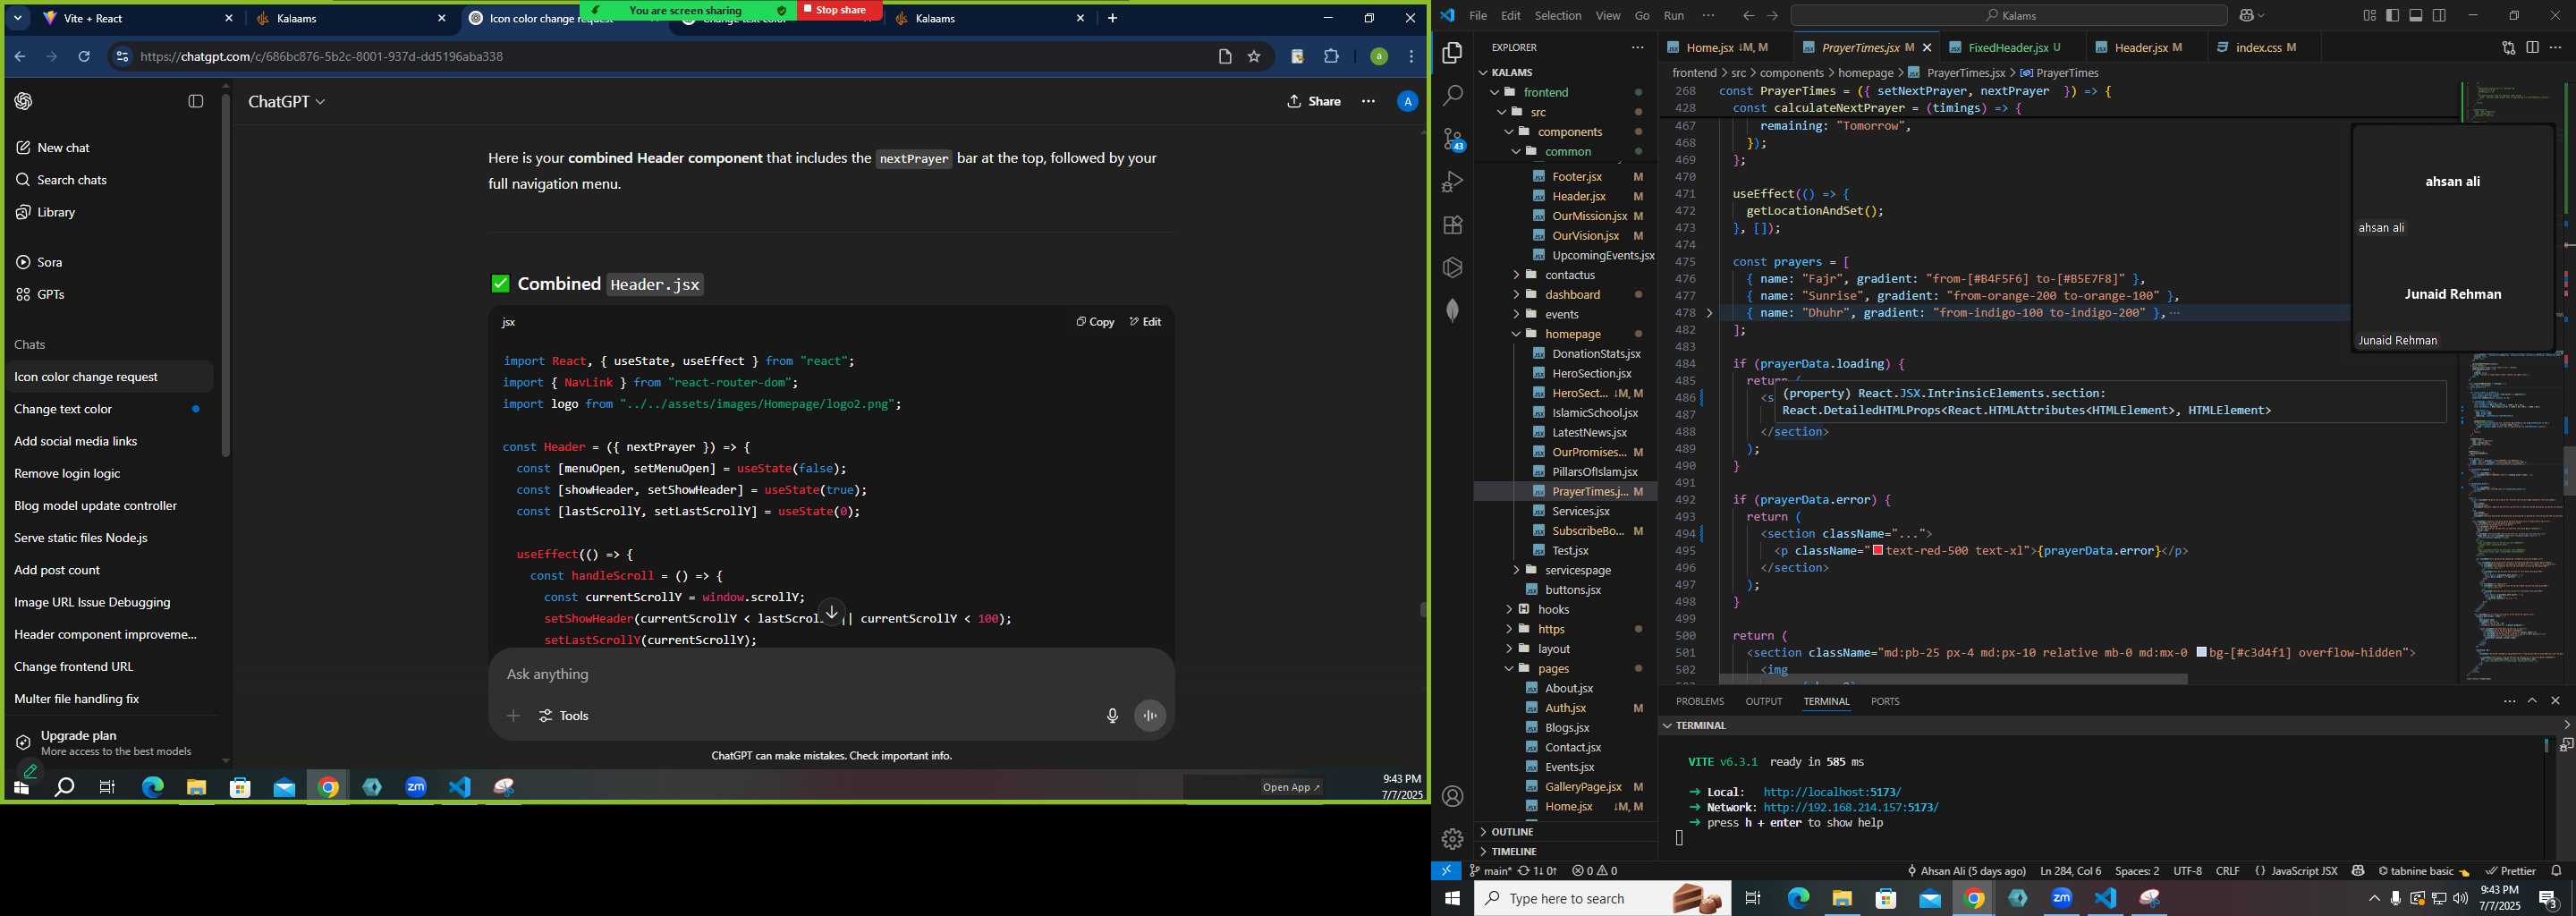Open the Extensions view in VS Code

tap(1453, 225)
